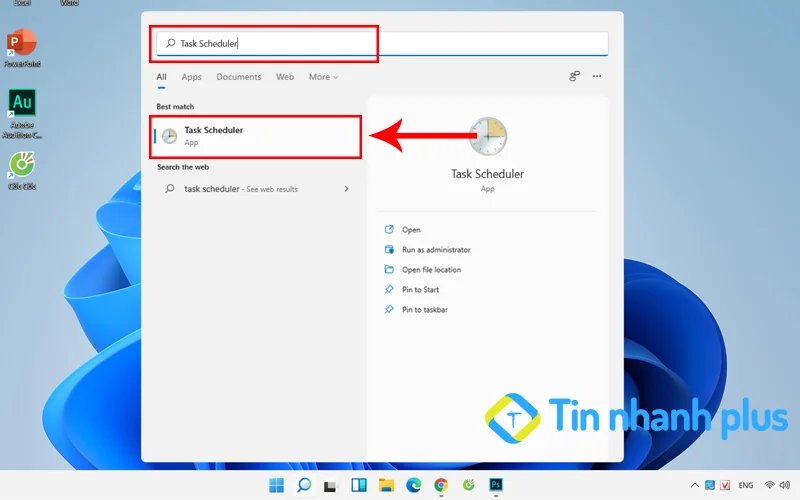The image size is (800, 500).
Task: Click task scheduler See web results
Action: coord(256,189)
